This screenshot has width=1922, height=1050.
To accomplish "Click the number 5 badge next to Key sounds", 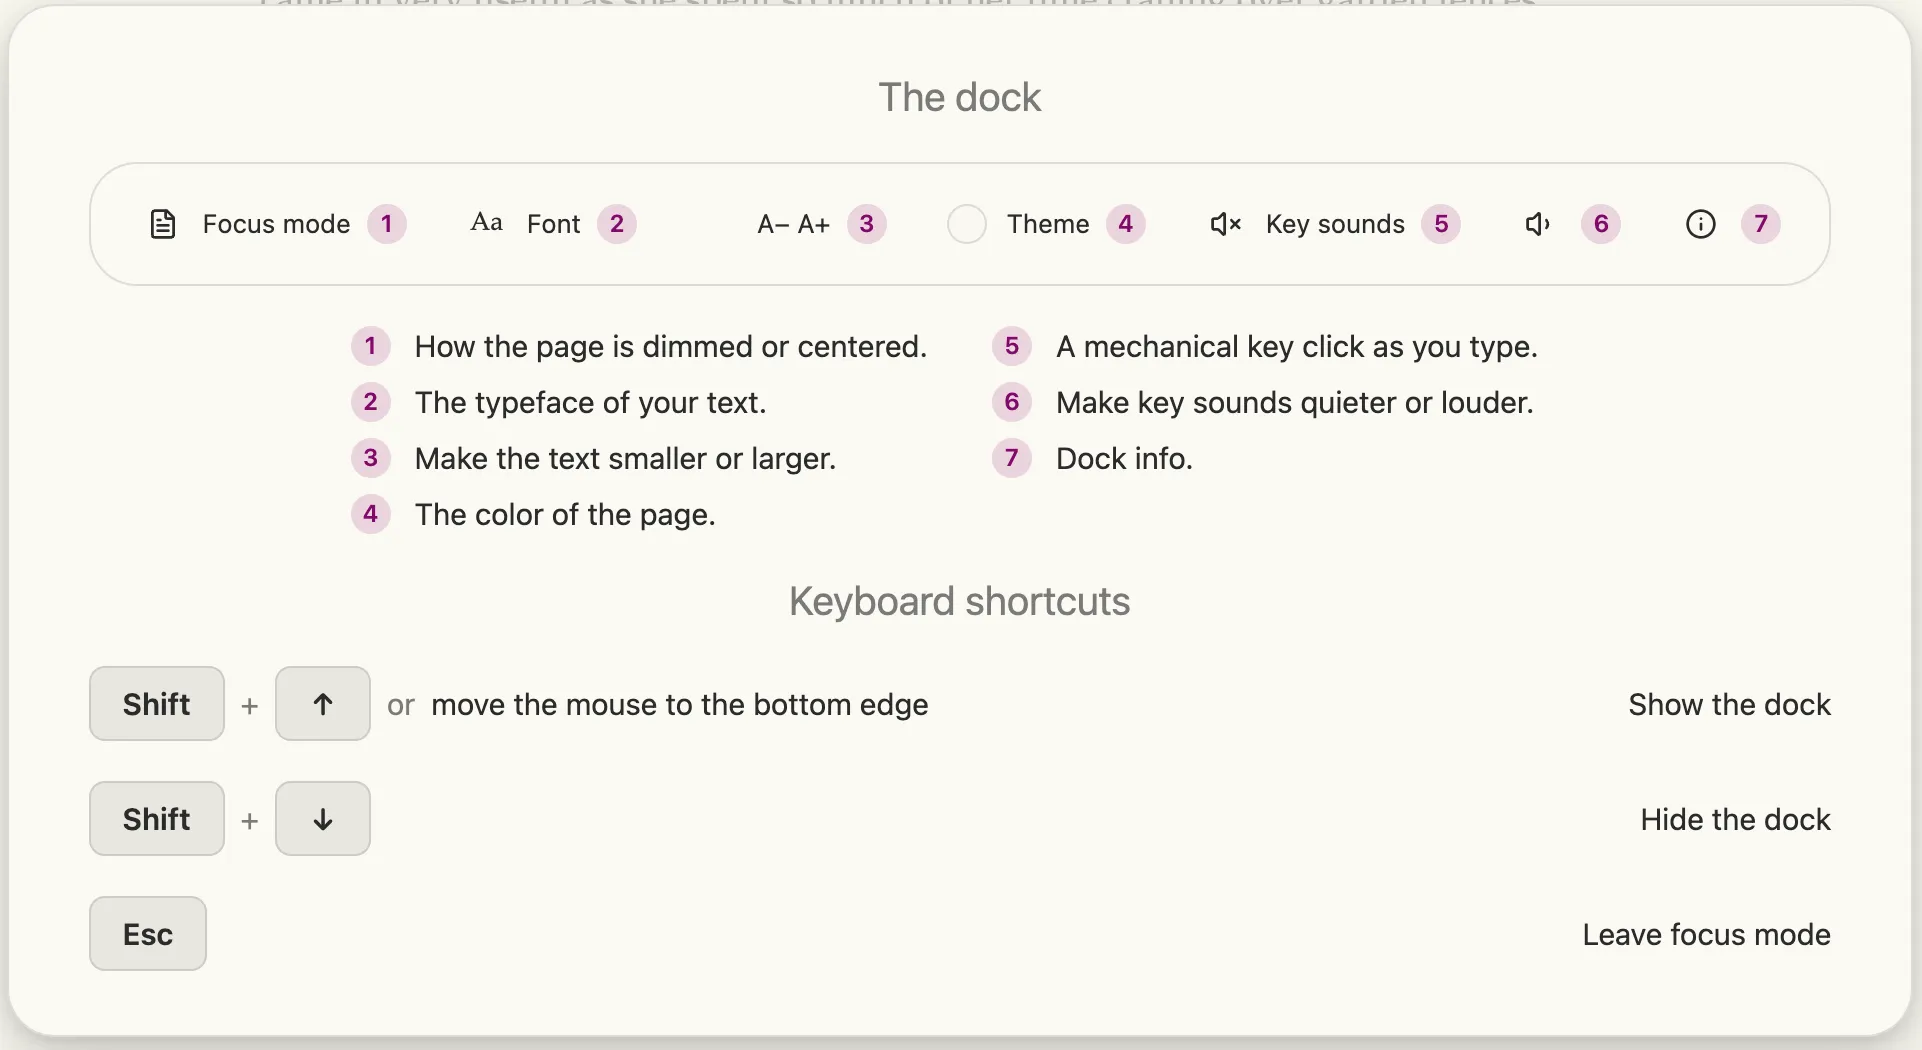I will (1441, 224).
